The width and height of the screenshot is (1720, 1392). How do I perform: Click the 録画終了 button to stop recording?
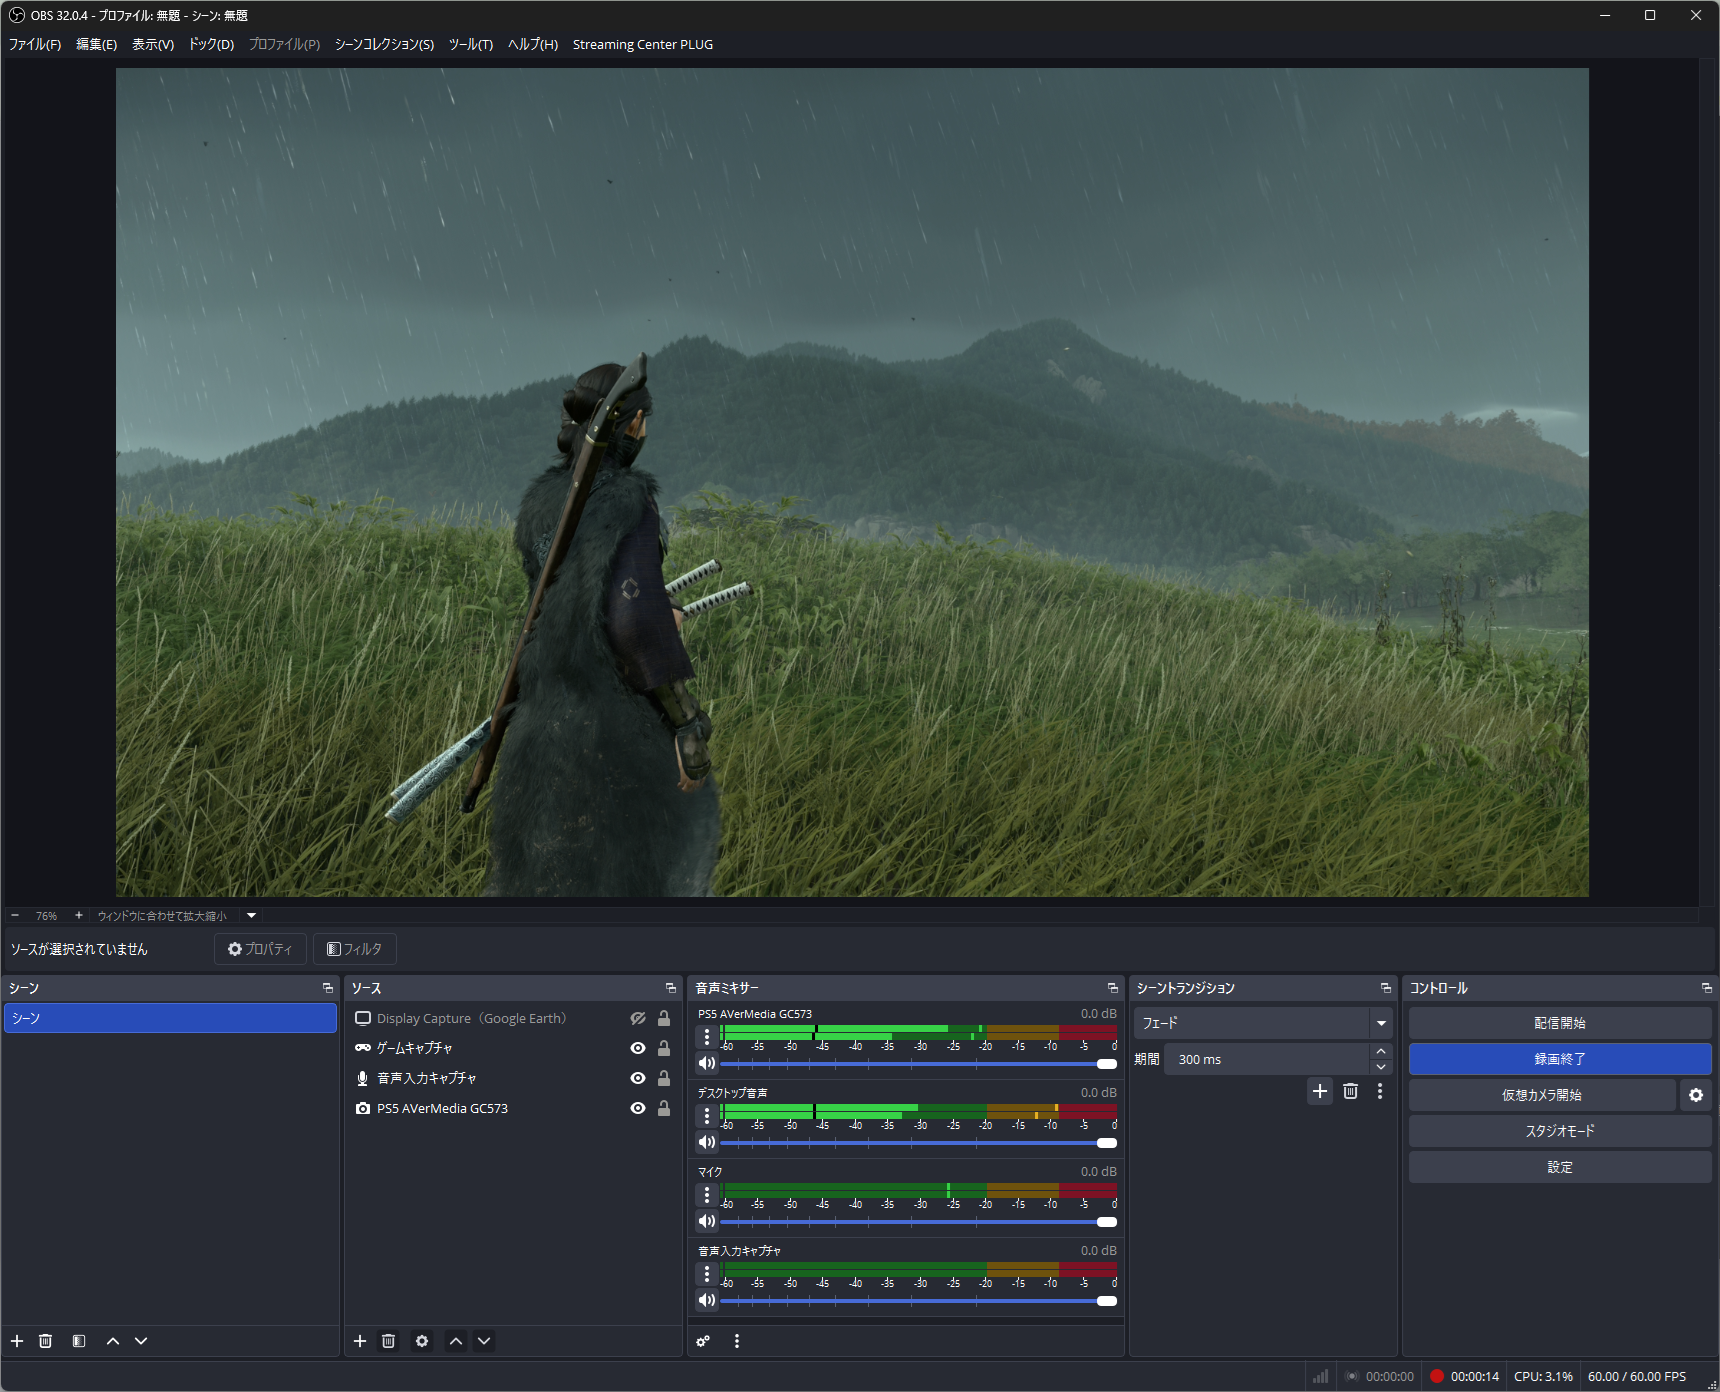(x=1559, y=1059)
